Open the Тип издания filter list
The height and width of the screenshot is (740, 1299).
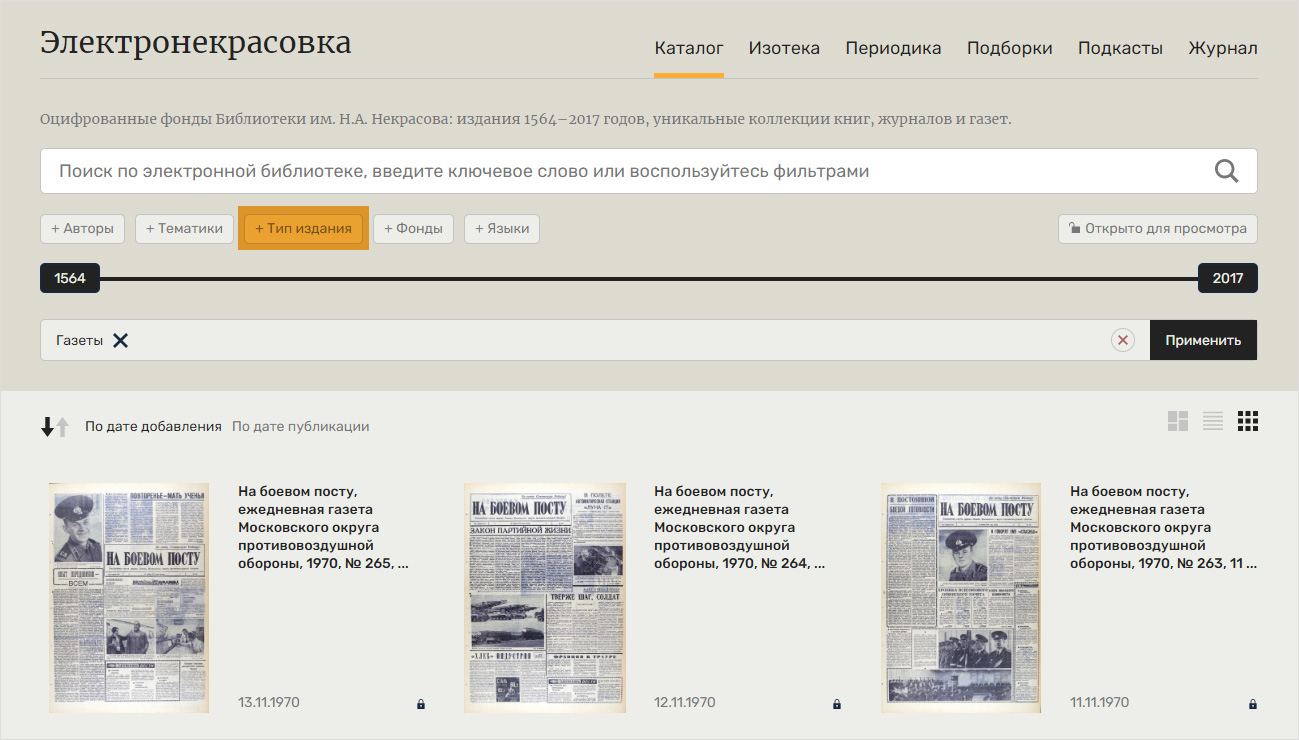click(303, 229)
